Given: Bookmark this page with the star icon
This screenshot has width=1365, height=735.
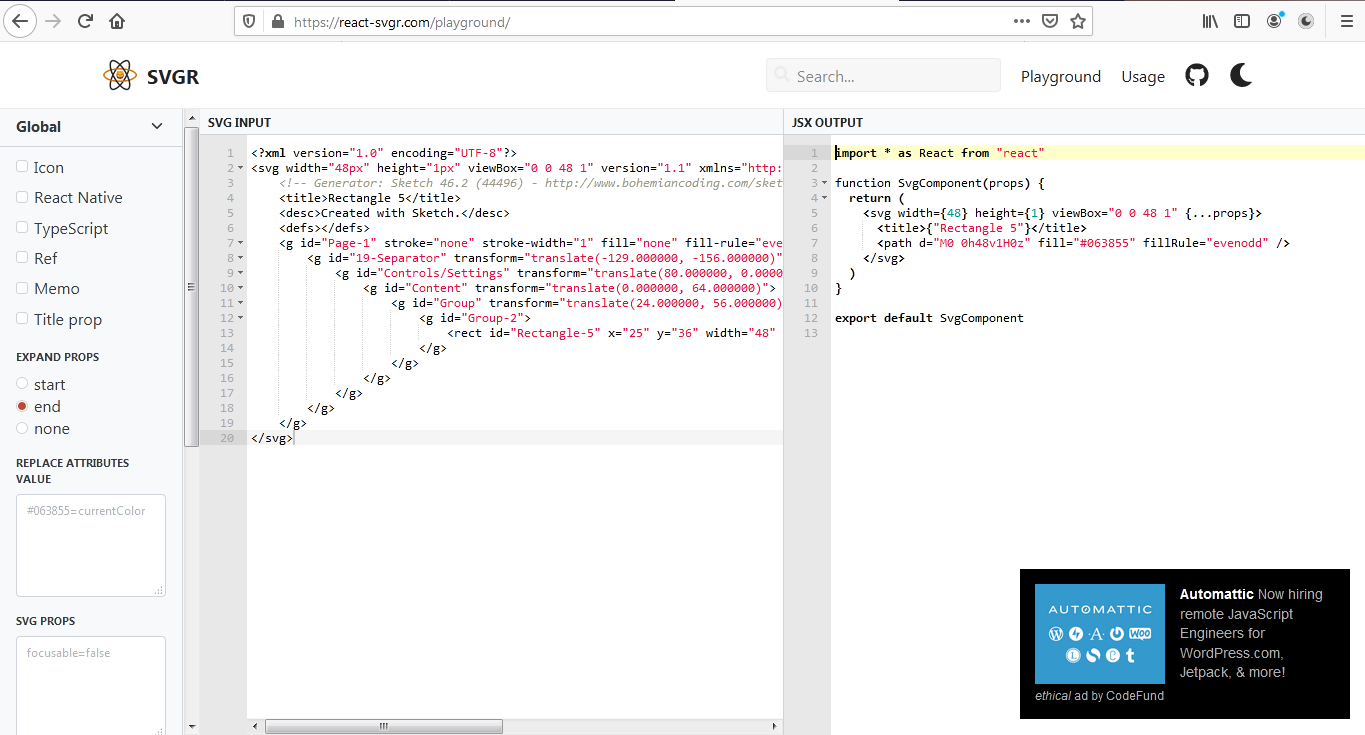Looking at the screenshot, I should click(1077, 21).
